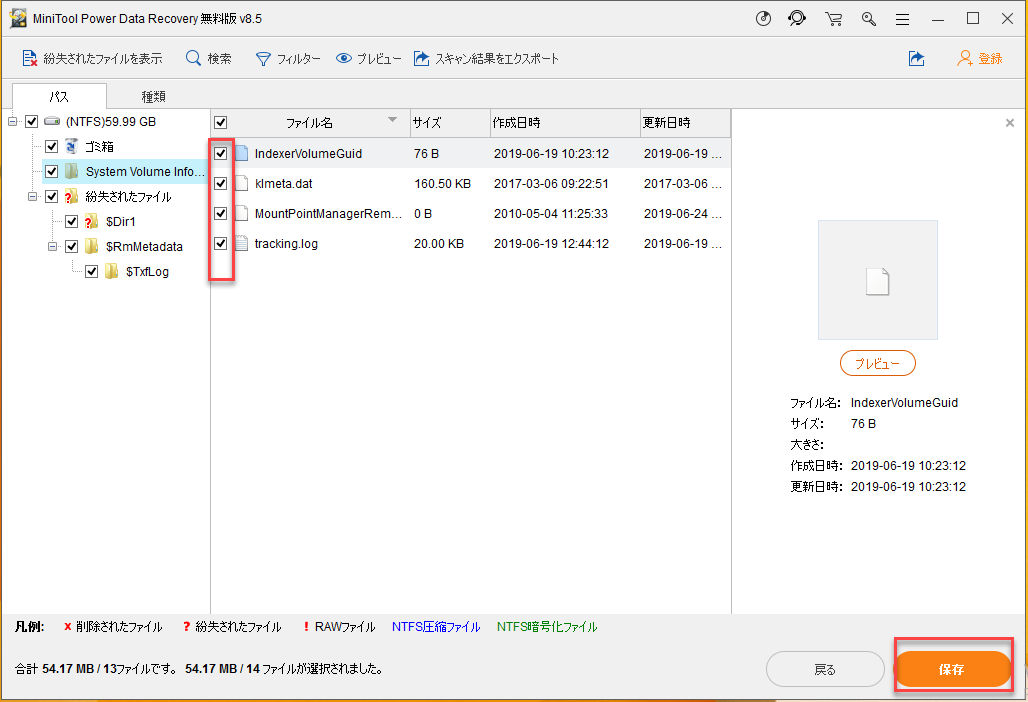The height and width of the screenshot is (702, 1028).
Task: Sort by サイズ column header
Action: [450, 123]
